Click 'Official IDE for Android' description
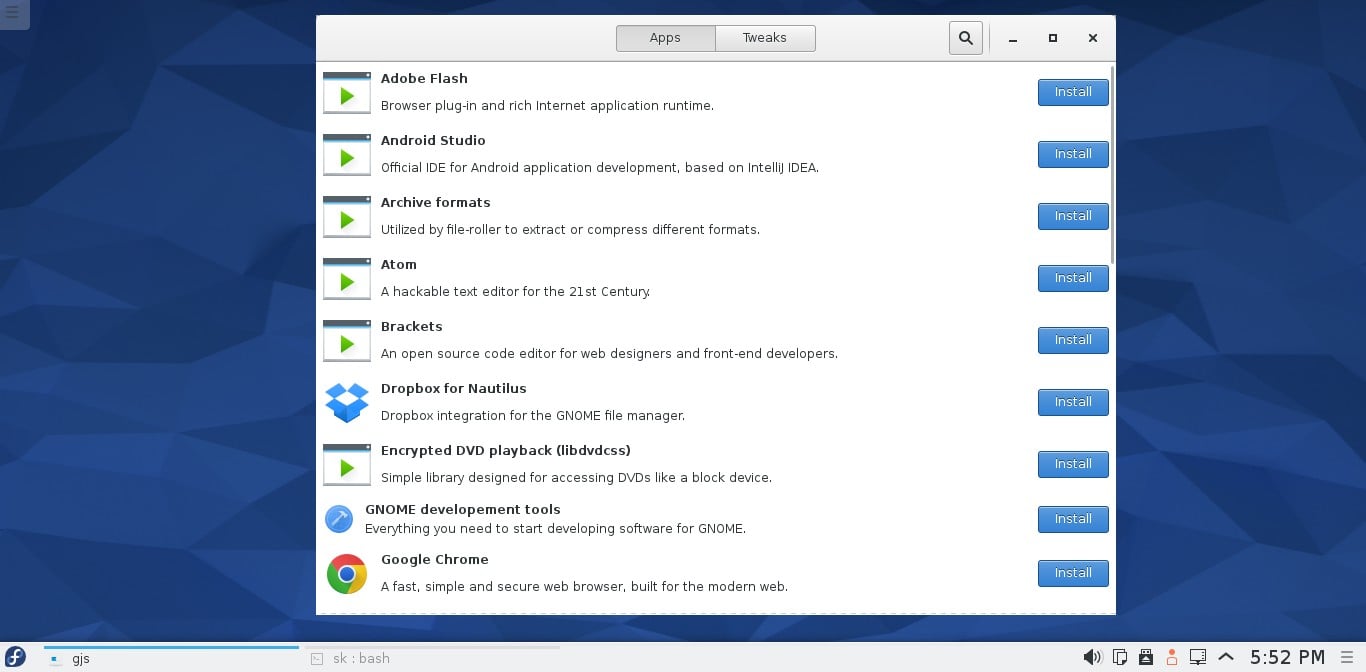Viewport: 1366px width, 672px height. click(600, 168)
